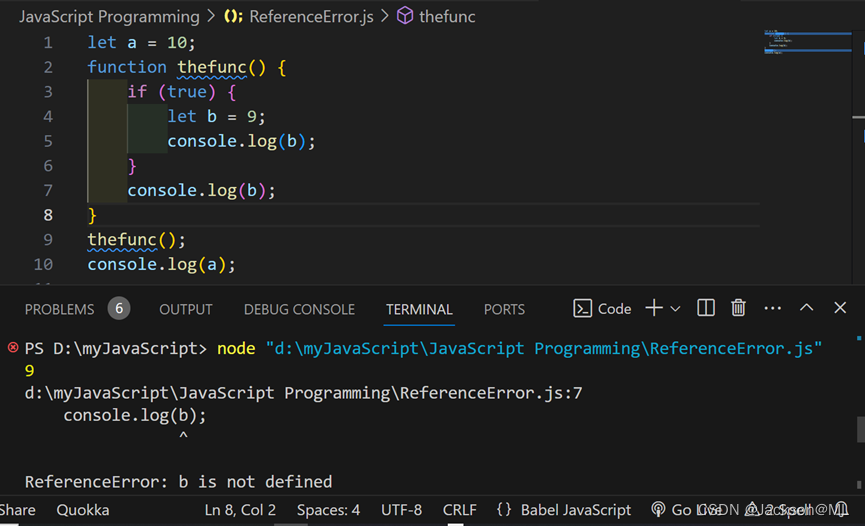The width and height of the screenshot is (865, 526).
Task: Toggle Go Live server in status bar
Action: [x=686, y=510]
